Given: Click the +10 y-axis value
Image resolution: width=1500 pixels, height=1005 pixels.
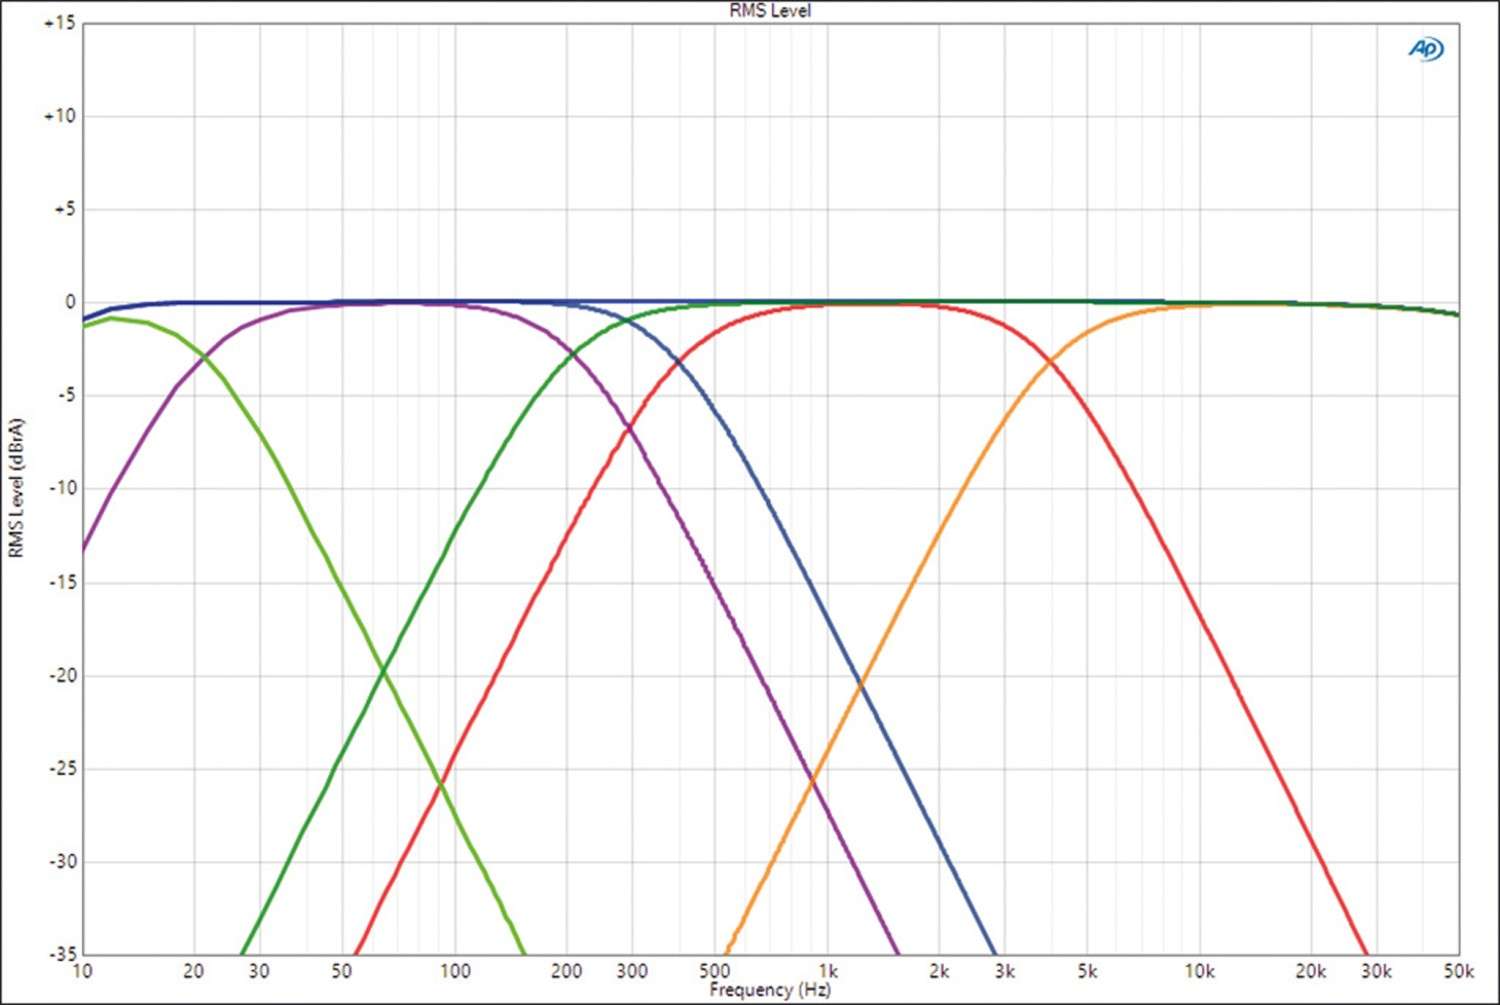Looking at the screenshot, I should 60,116.
